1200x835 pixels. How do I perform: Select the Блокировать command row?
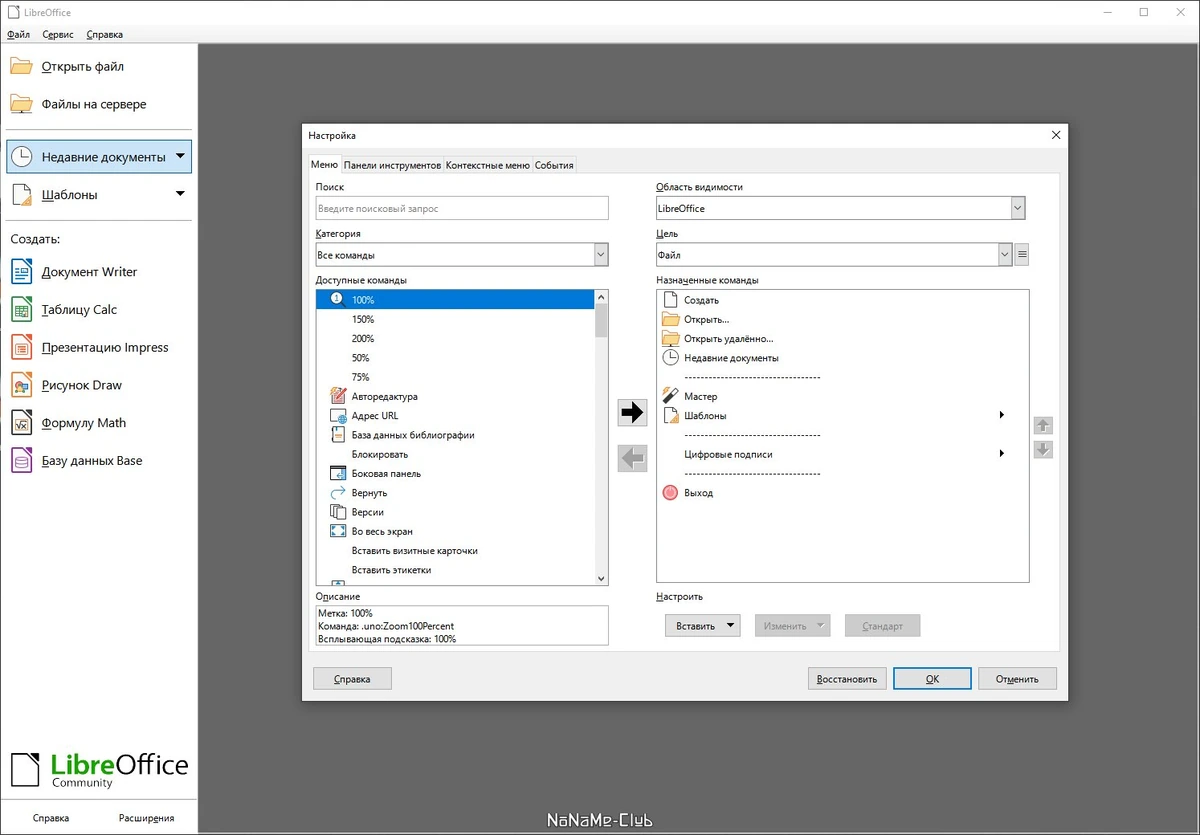tap(455, 454)
